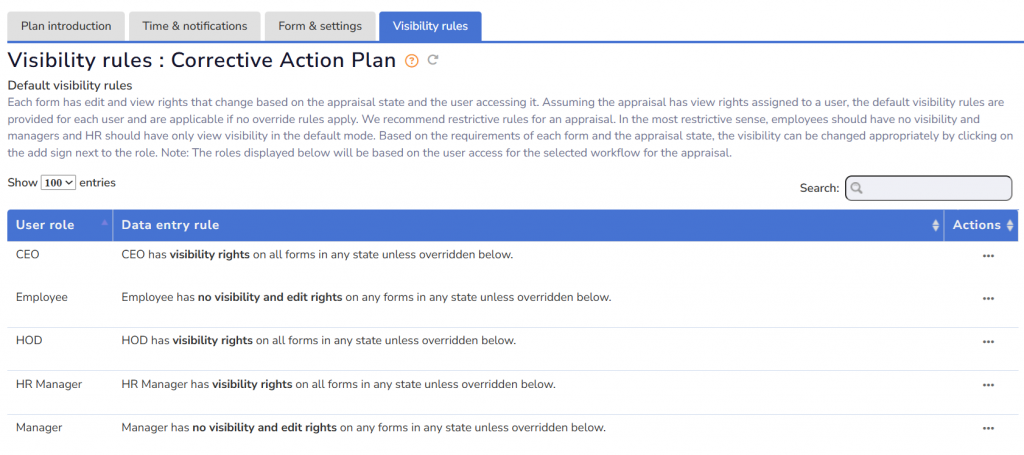Image resolution: width=1024 pixels, height=455 pixels.
Task: Open the Time & notifications tab
Action: tap(195, 25)
